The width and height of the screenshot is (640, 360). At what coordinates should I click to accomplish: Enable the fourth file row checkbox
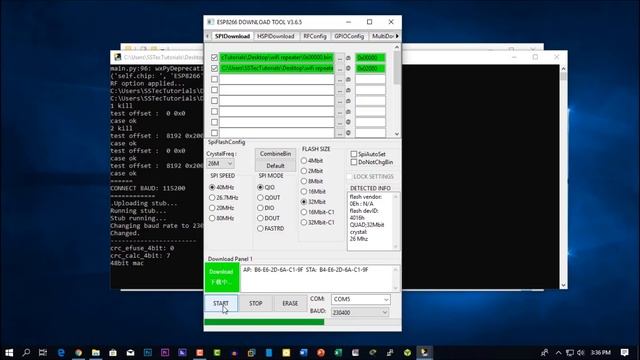point(214,90)
